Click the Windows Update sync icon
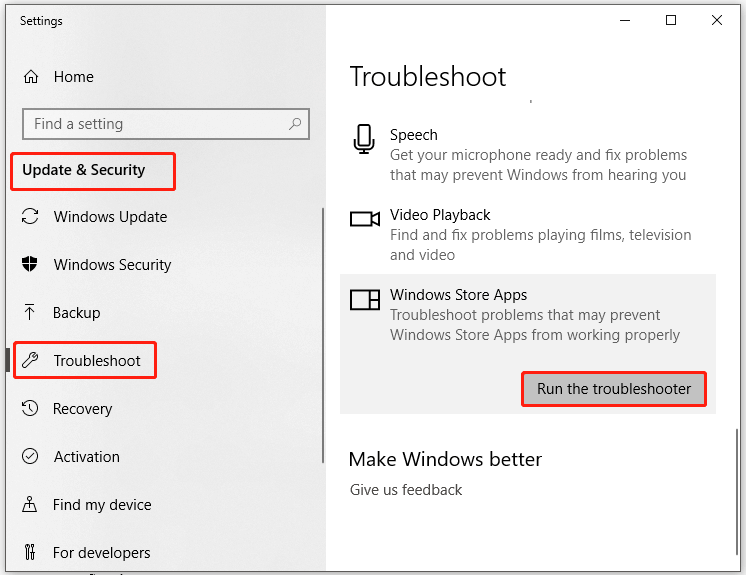 click(x=31, y=217)
